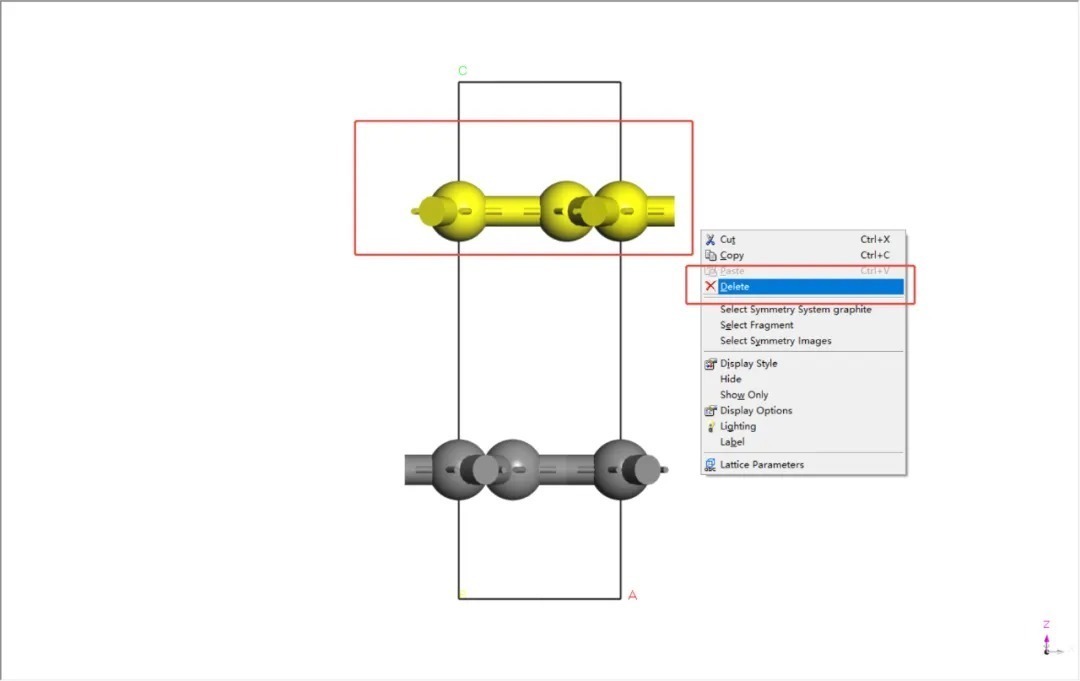Click the leftmost yellow selected atom
The image size is (1080, 681).
coord(457,210)
